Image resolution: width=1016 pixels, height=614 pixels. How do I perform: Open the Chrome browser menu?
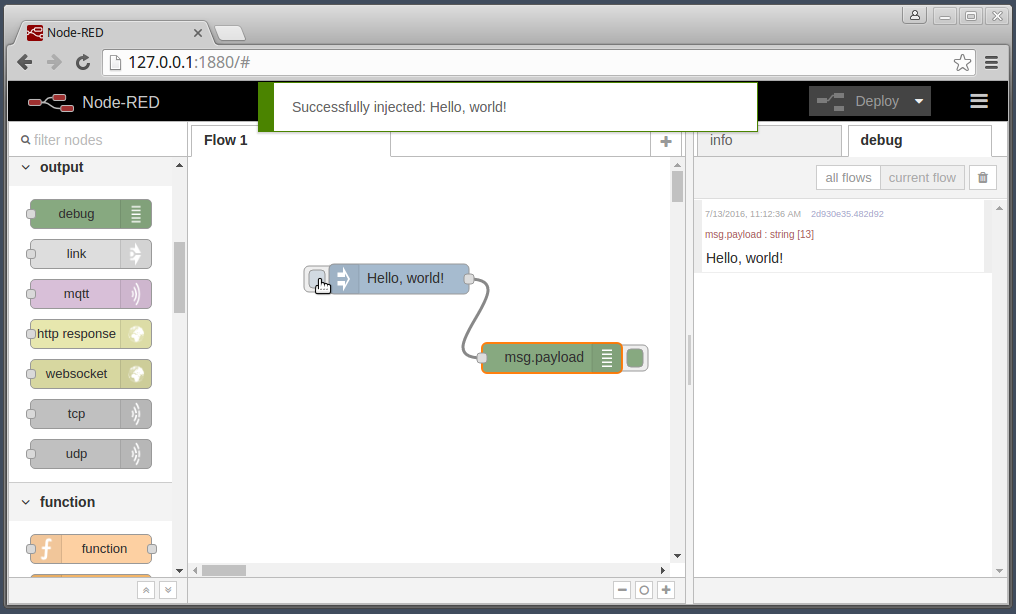(991, 62)
